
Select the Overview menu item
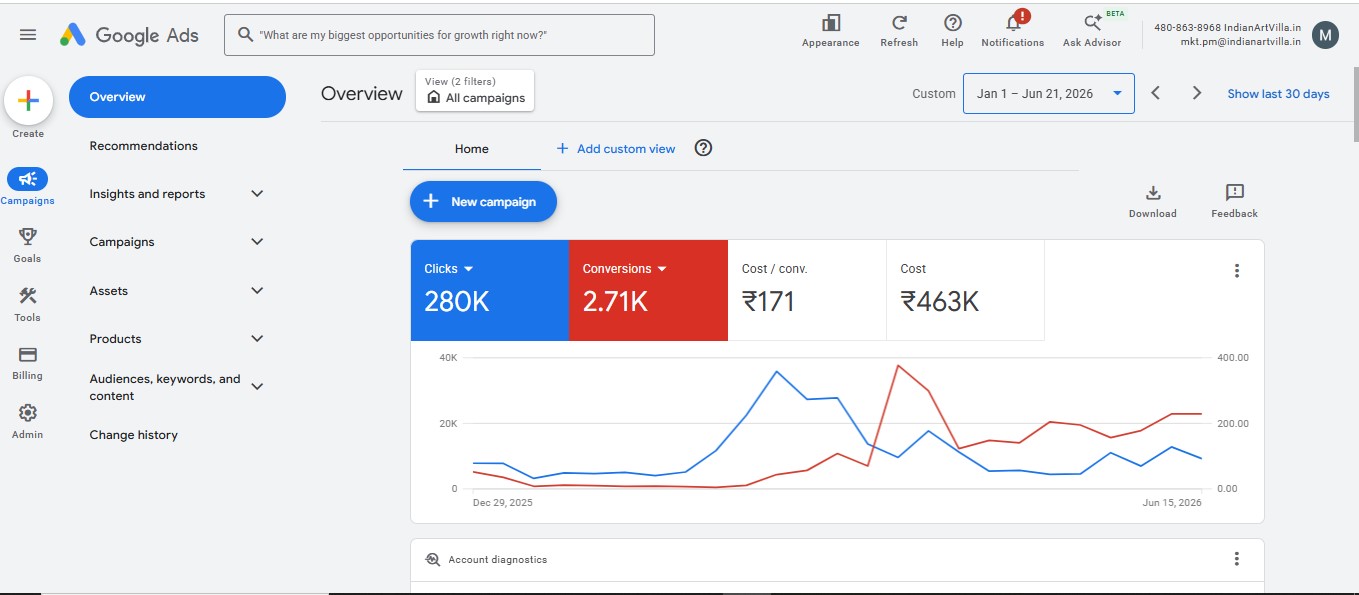[177, 97]
